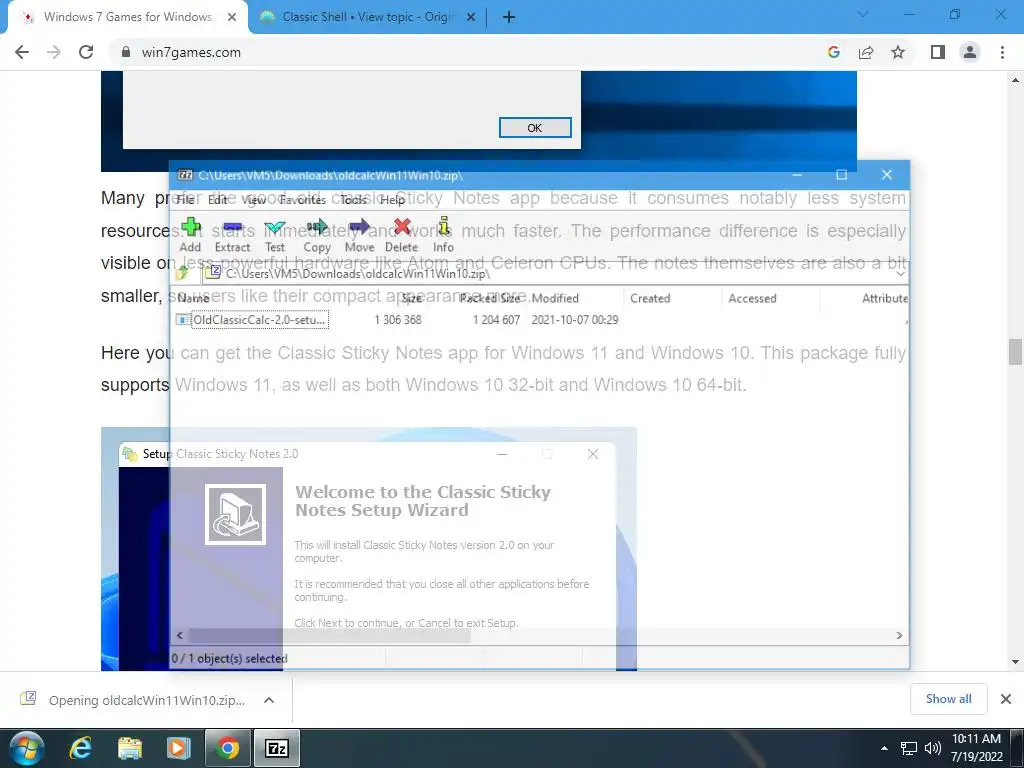
Task: Open the File menu in 7-Zip
Action: pos(185,200)
